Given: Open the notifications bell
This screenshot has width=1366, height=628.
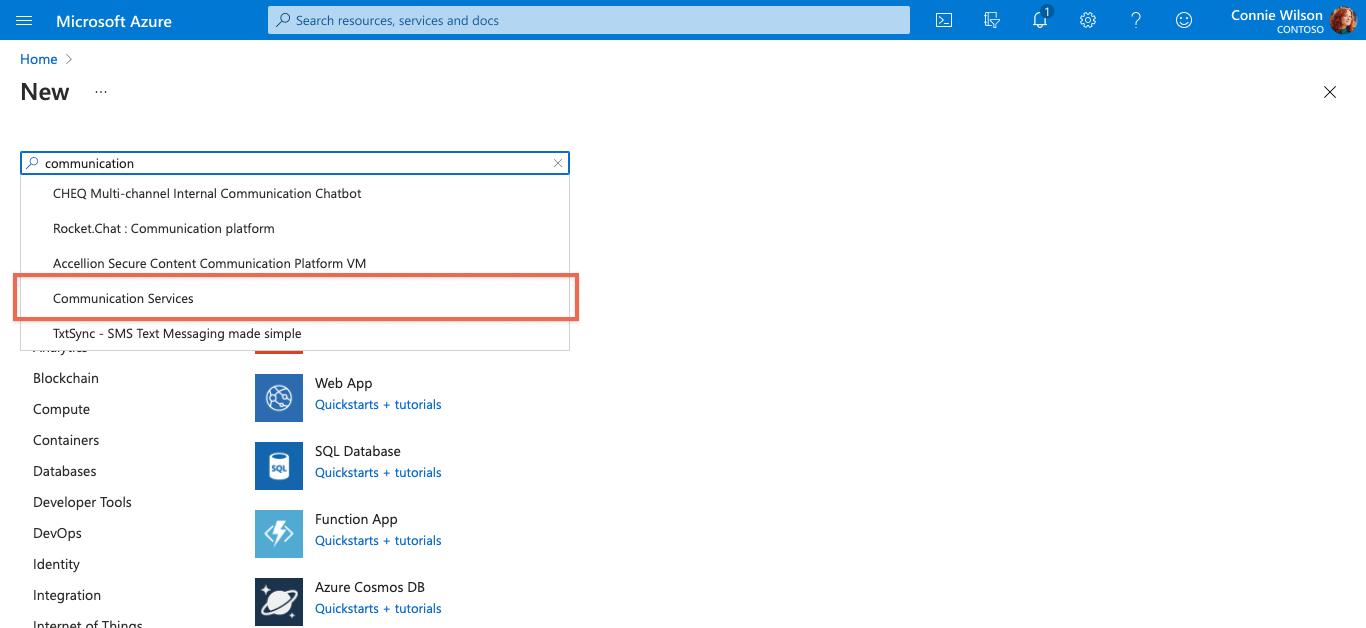Looking at the screenshot, I should (1040, 20).
